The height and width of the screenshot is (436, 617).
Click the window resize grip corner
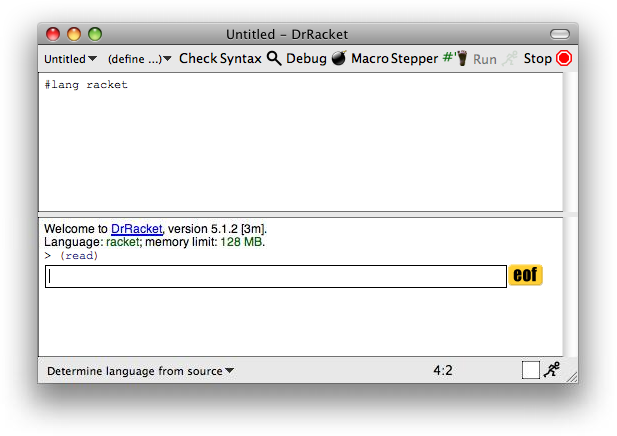point(572,377)
